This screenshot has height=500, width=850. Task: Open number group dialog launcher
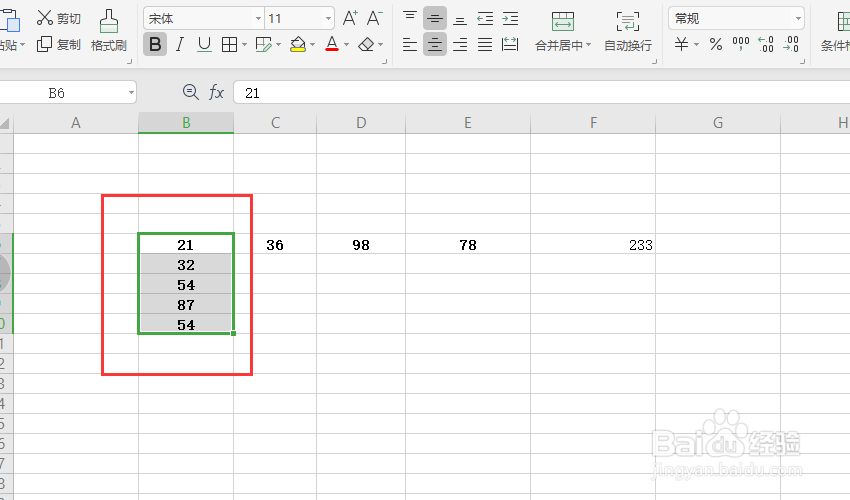(802, 61)
